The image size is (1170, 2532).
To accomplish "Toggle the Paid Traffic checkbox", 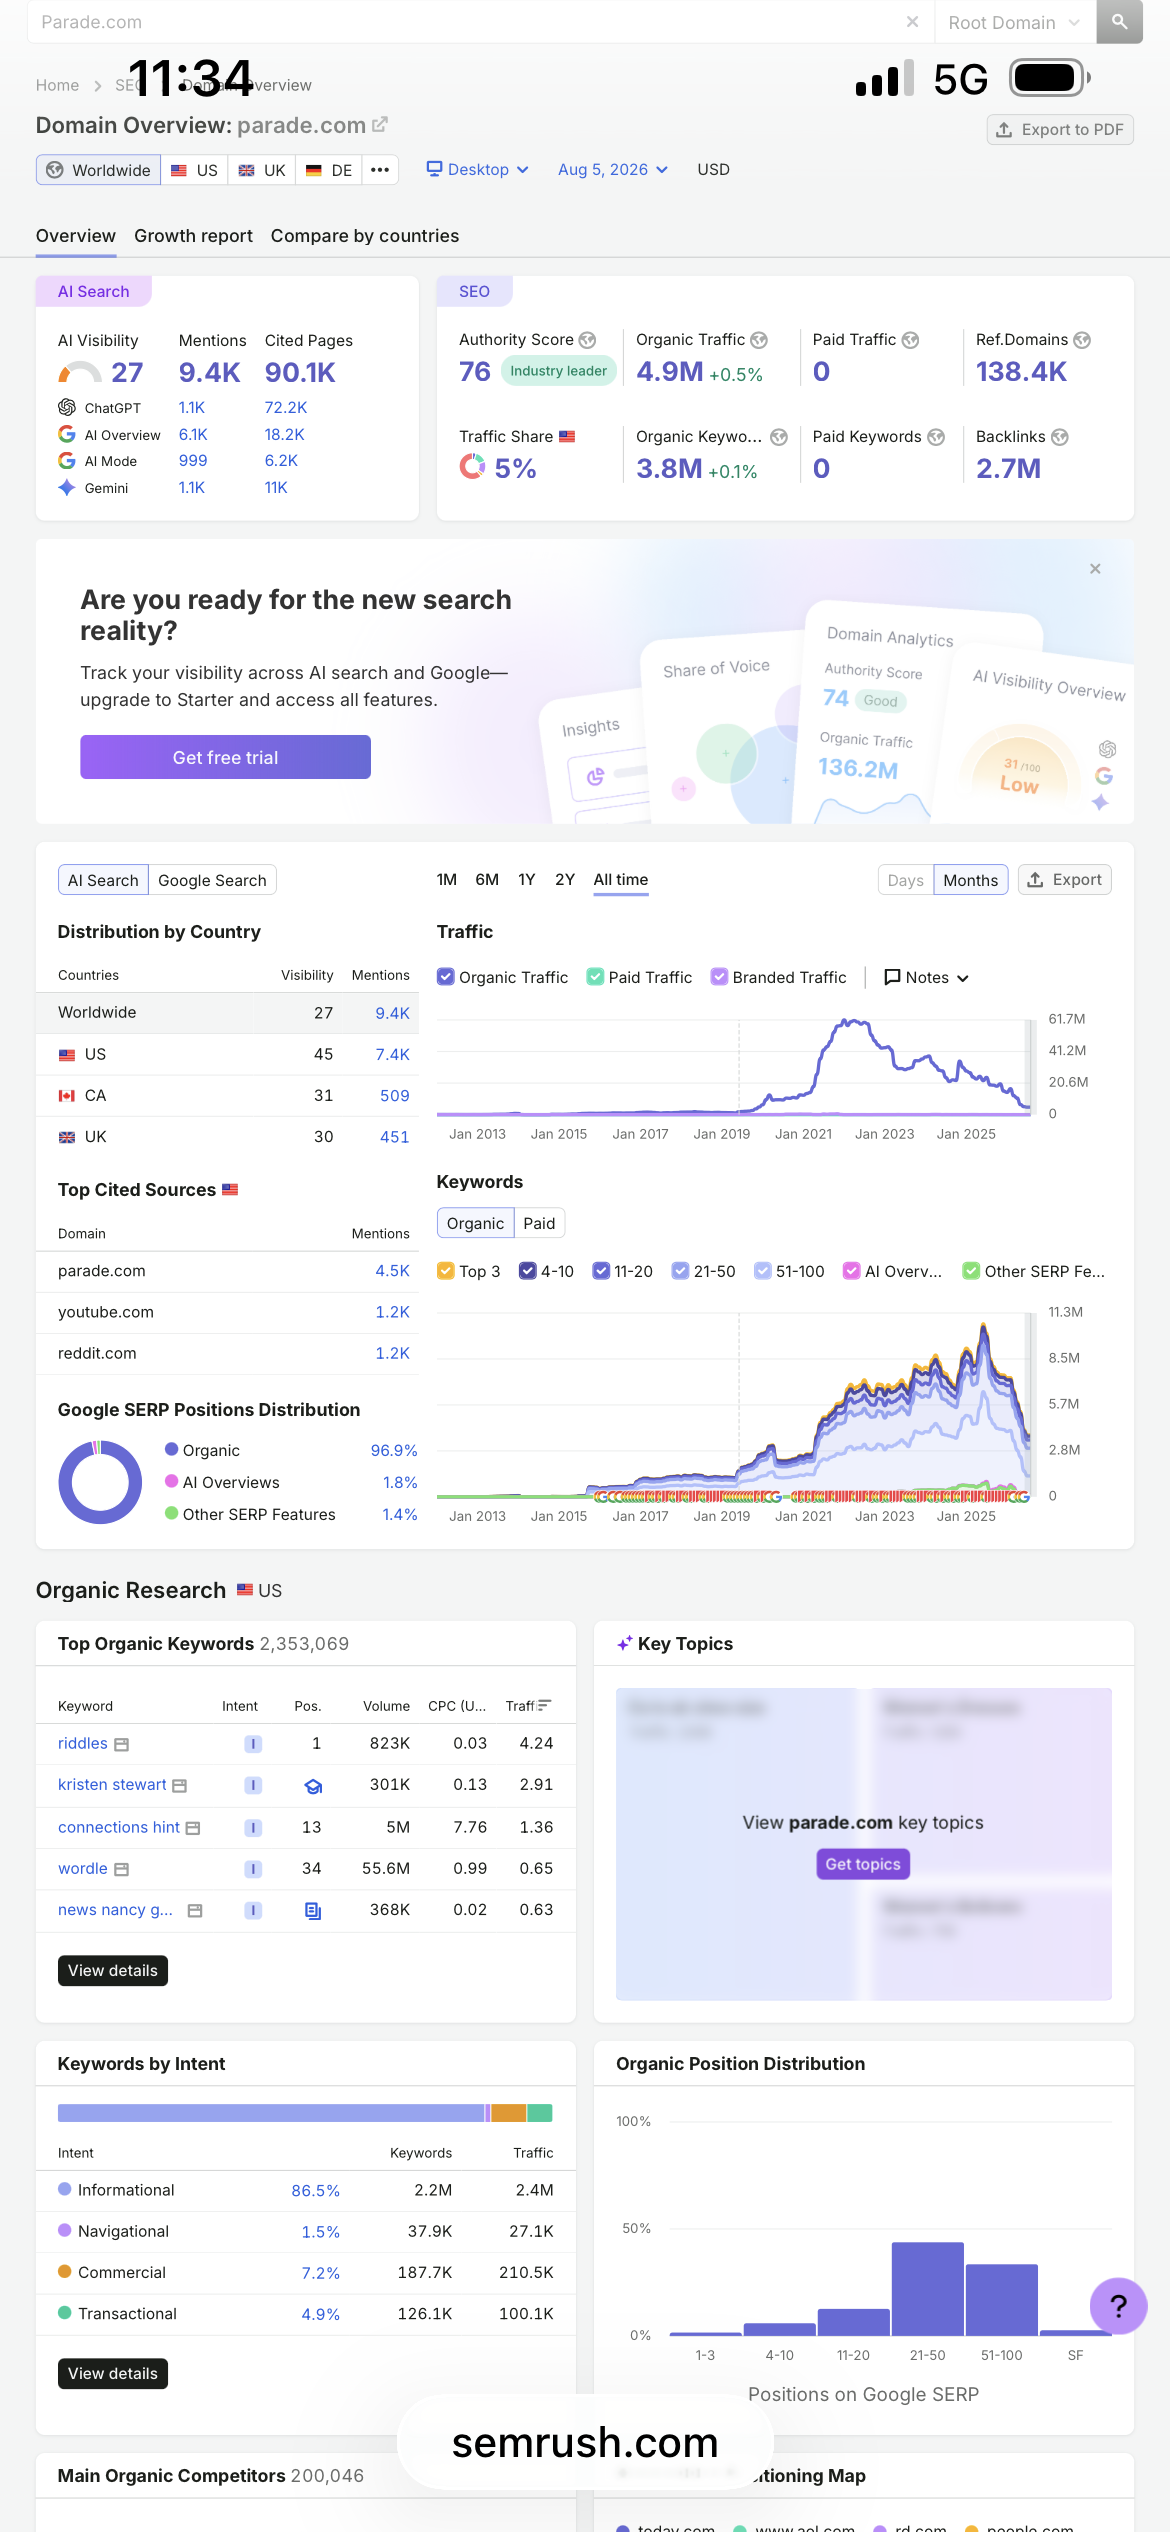I will coord(595,977).
